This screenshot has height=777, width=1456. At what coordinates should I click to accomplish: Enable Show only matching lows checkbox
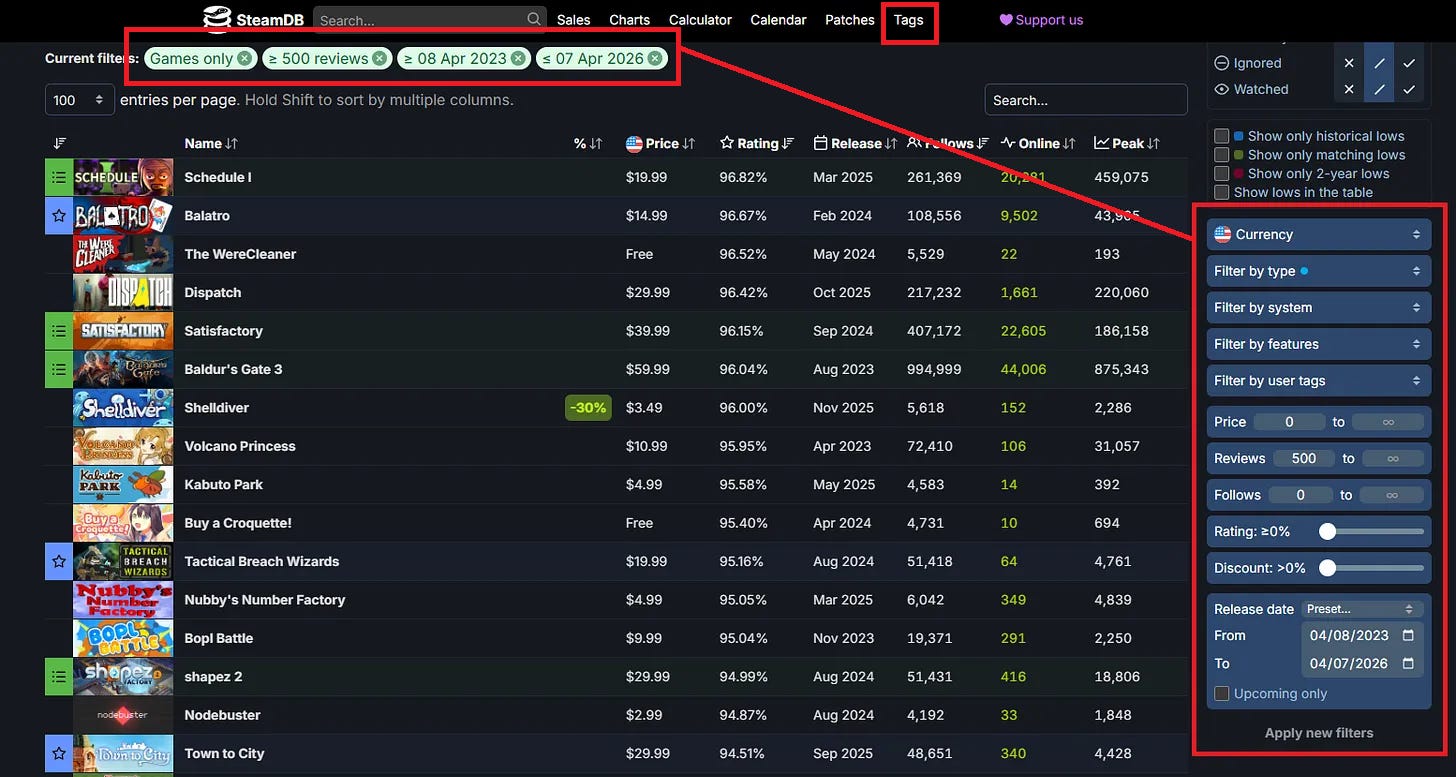1221,155
